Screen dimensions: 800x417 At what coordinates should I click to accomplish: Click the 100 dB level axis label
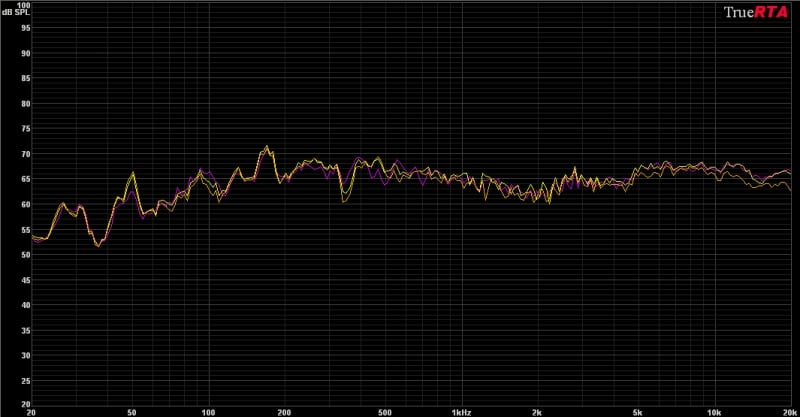pyautogui.click(x=23, y=5)
